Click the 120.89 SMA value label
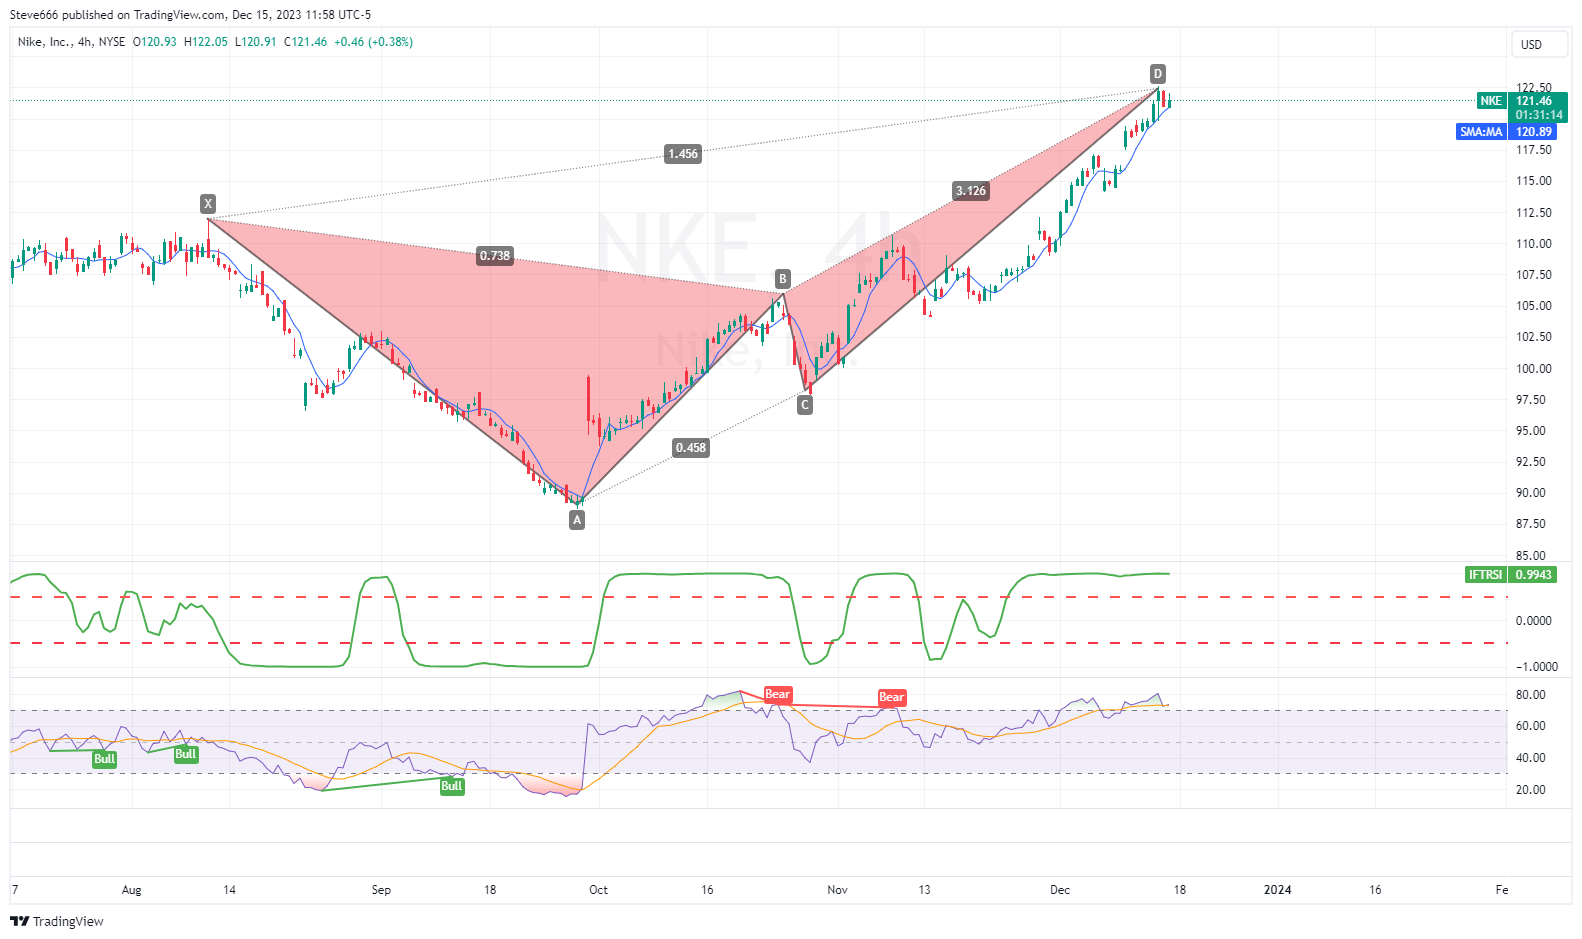Image resolution: width=1582 pixels, height=939 pixels. 1534,132
